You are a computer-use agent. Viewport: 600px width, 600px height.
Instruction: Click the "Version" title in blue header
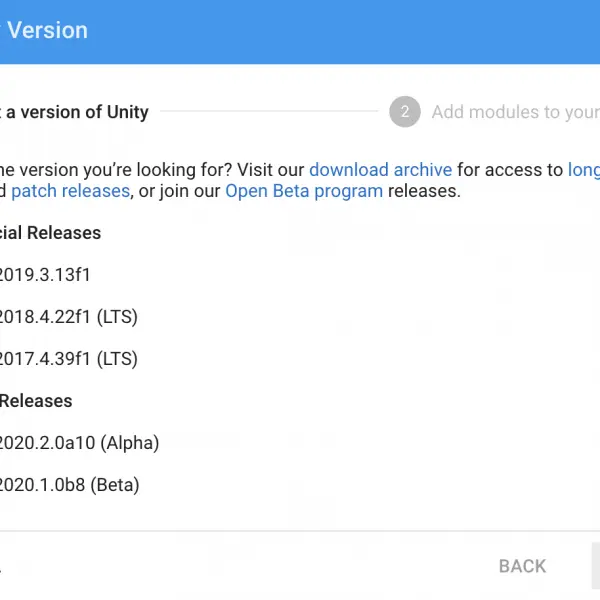pyautogui.click(x=47, y=30)
